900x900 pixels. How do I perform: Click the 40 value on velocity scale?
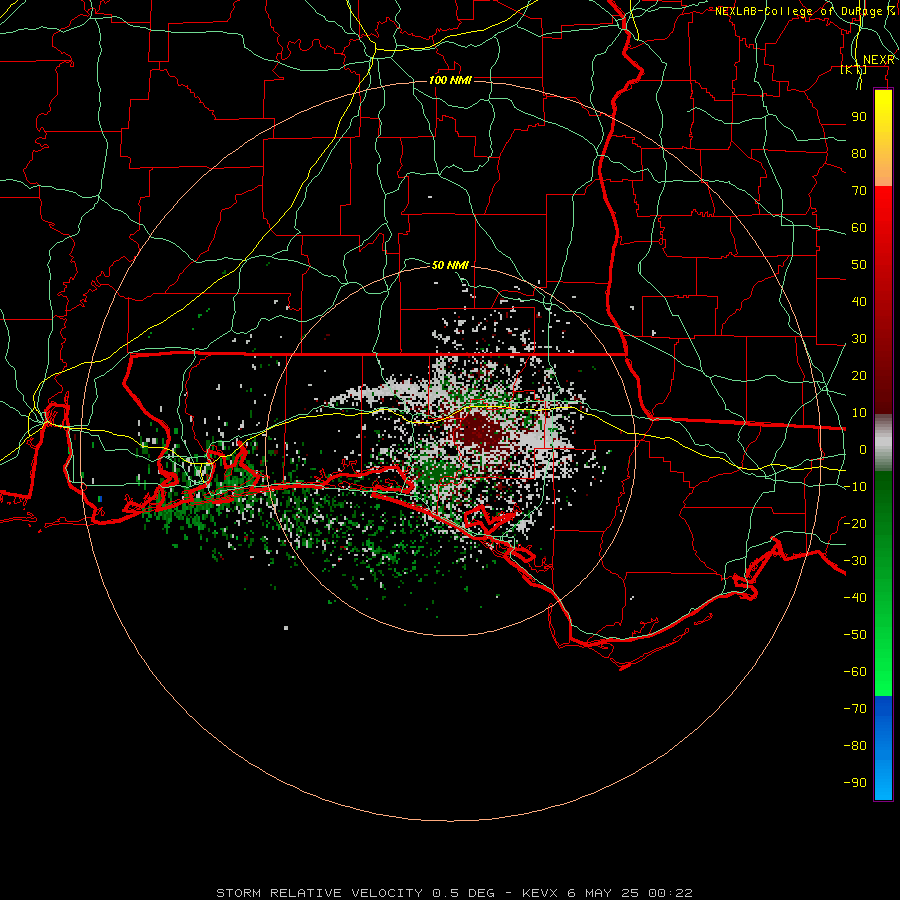point(859,302)
